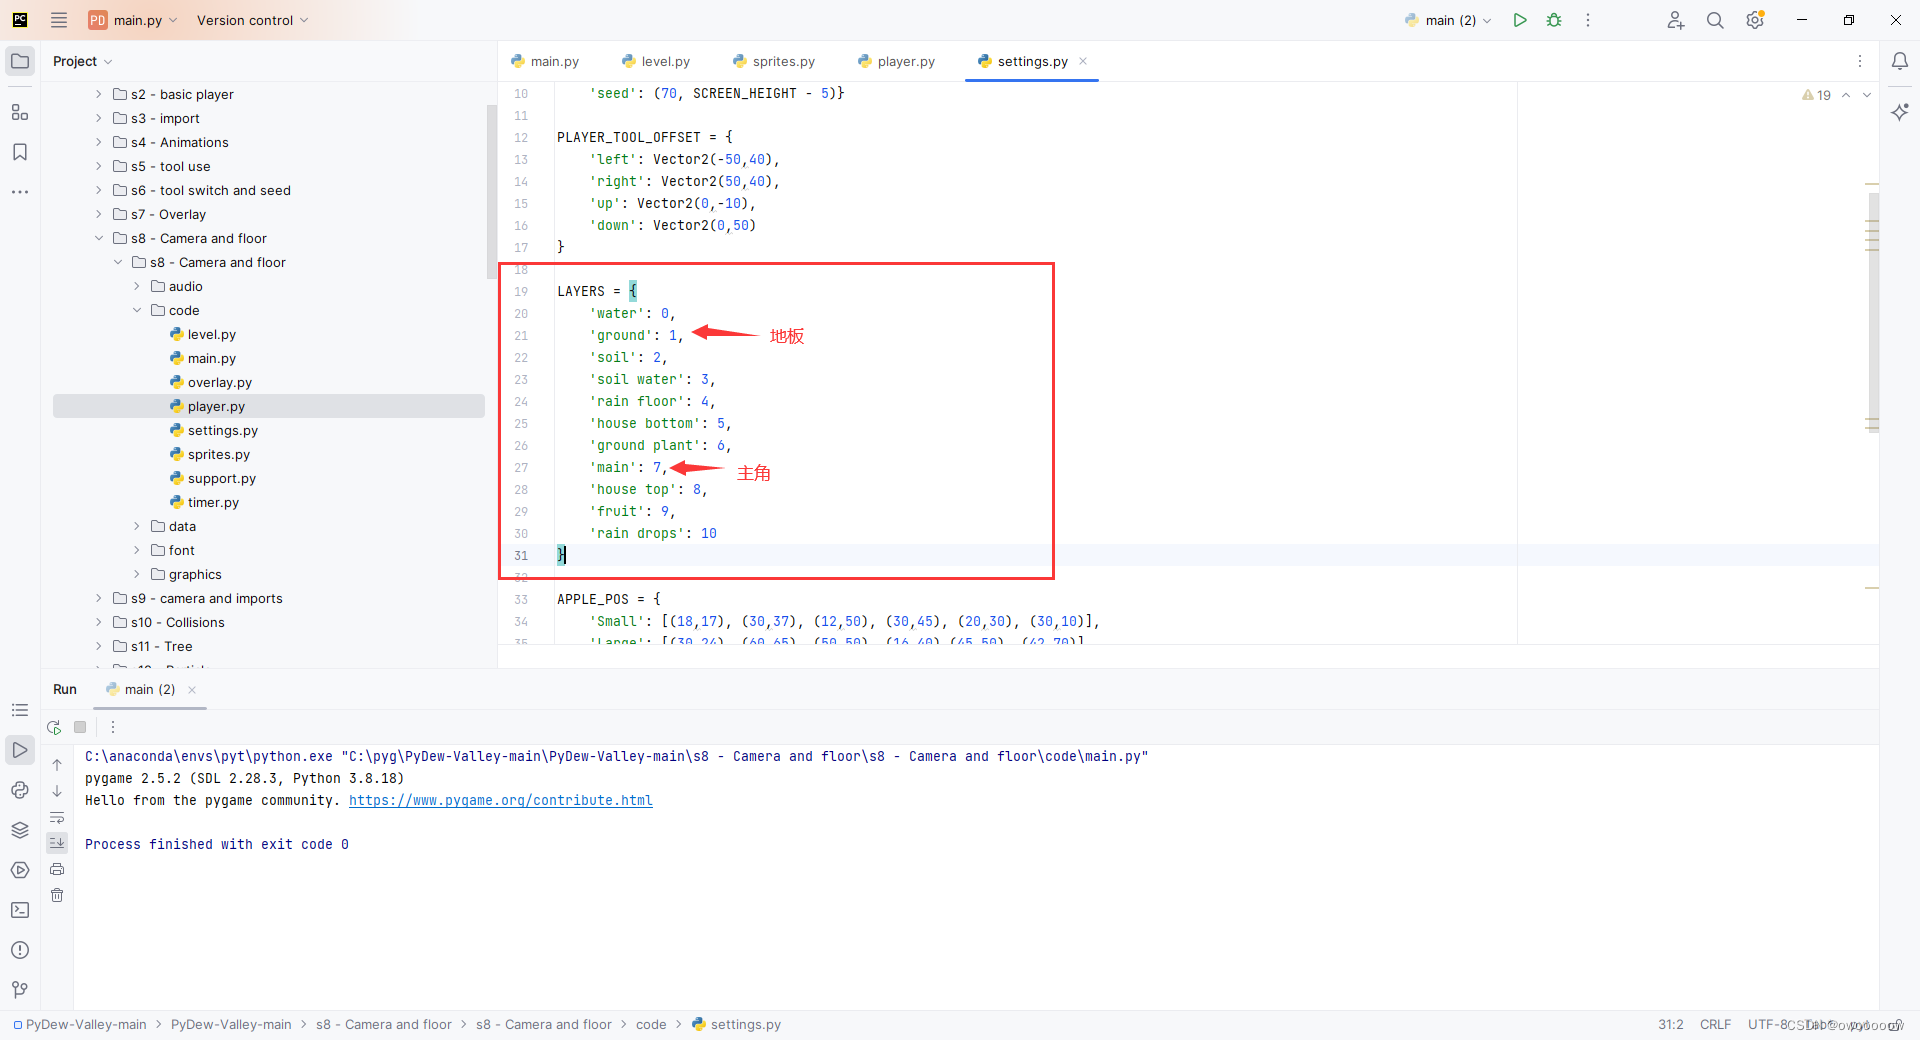Go up the stack trace arrow
The height and width of the screenshot is (1040, 1920).
pyautogui.click(x=57, y=765)
